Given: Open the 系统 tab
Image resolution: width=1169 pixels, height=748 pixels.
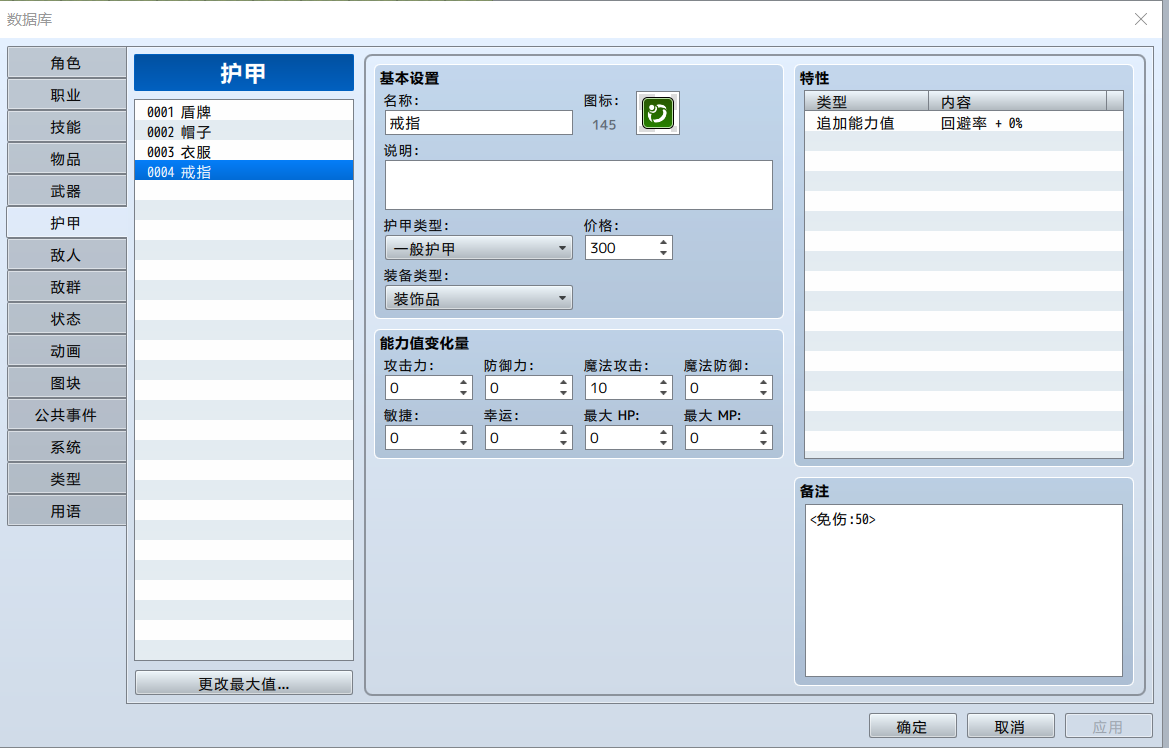Looking at the screenshot, I should coord(66,447).
